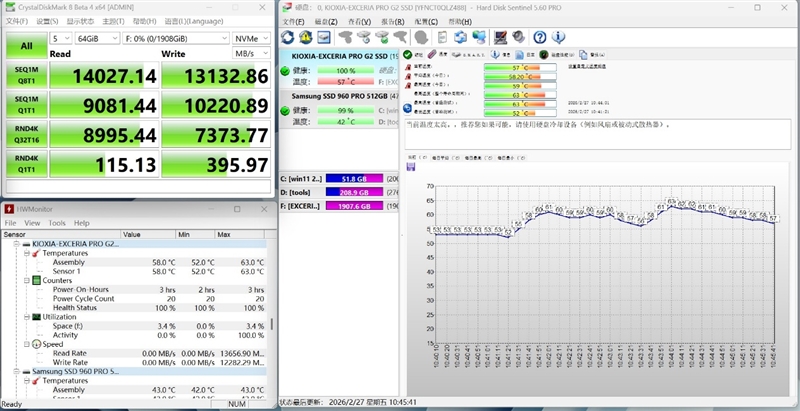This screenshot has width=800, height=411.
Task: Click the blue reset icon beside temperature rows
Action: [x=408, y=108]
